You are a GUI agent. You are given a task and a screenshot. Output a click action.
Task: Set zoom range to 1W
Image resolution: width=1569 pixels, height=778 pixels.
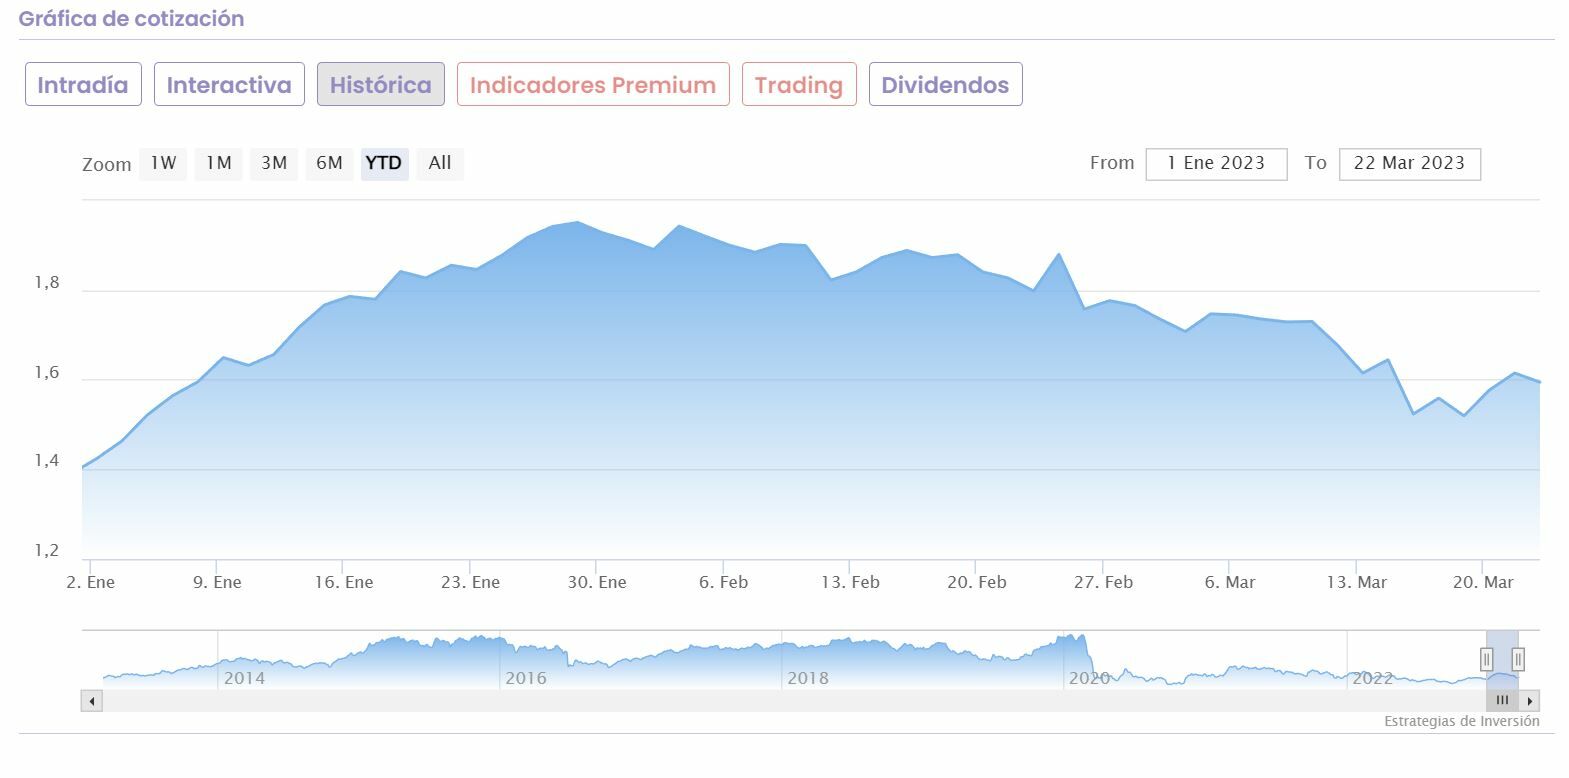[163, 163]
